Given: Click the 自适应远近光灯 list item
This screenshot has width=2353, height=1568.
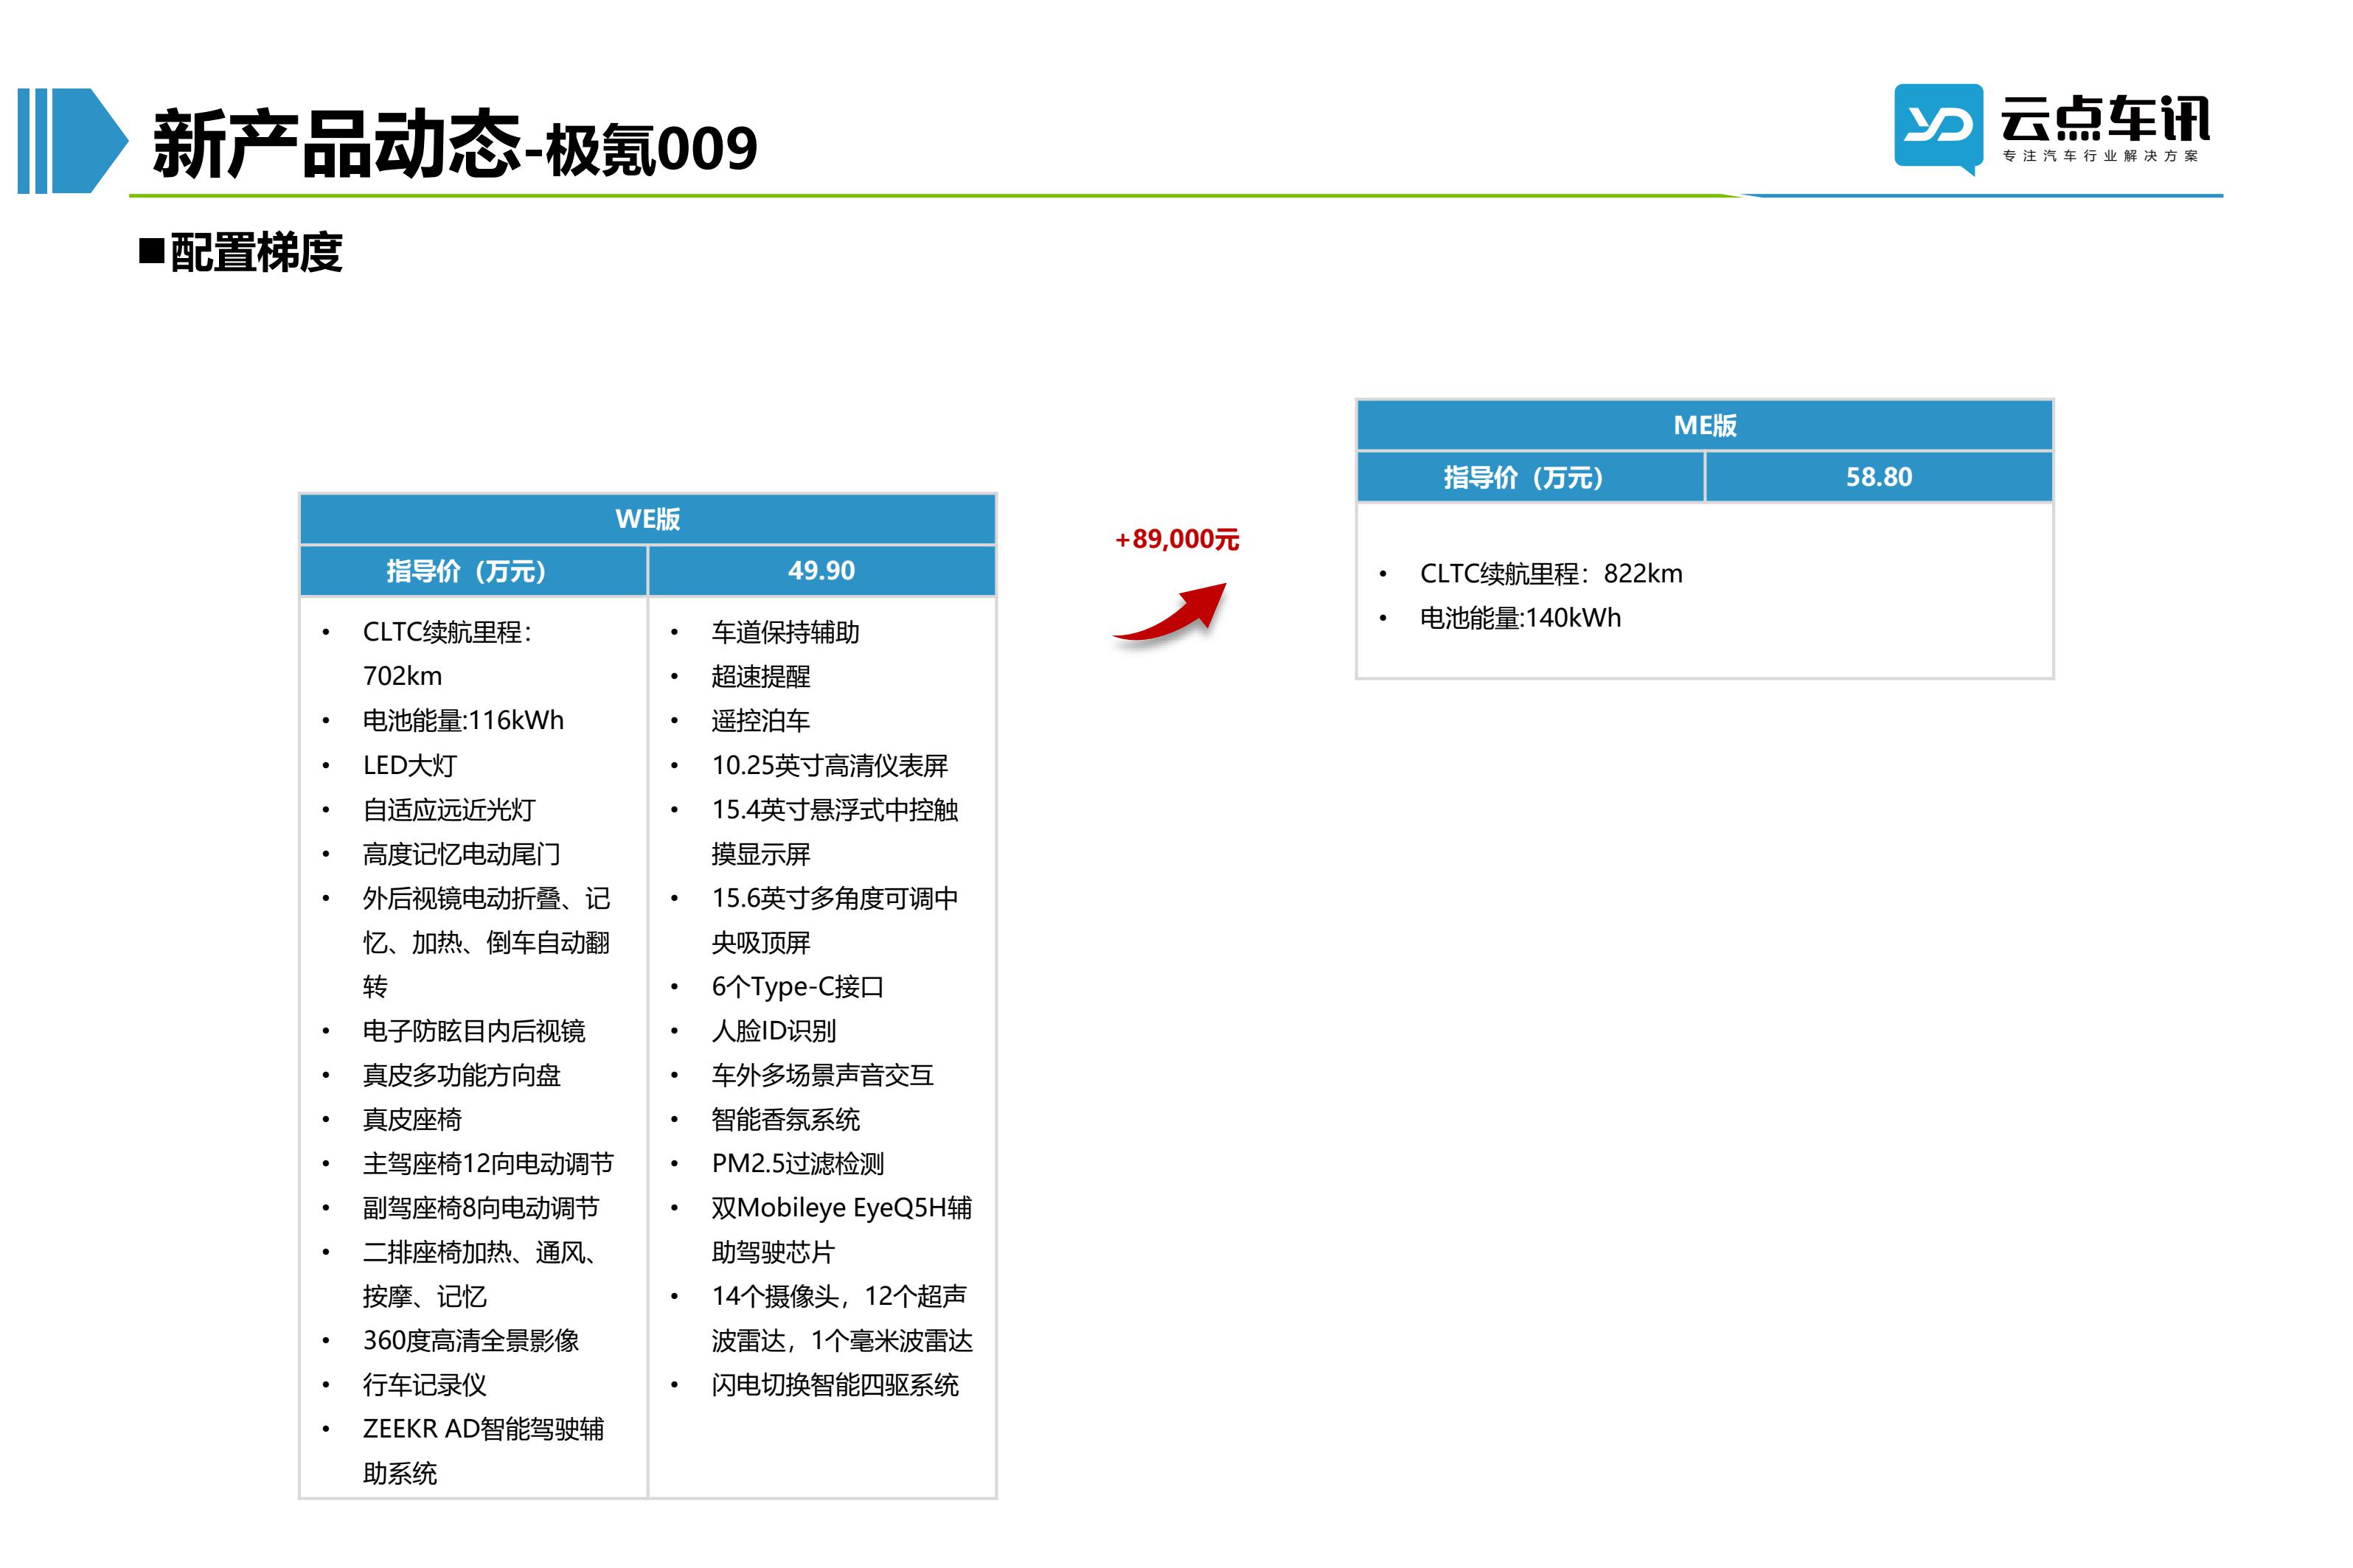Looking at the screenshot, I should pyautogui.click(x=449, y=809).
